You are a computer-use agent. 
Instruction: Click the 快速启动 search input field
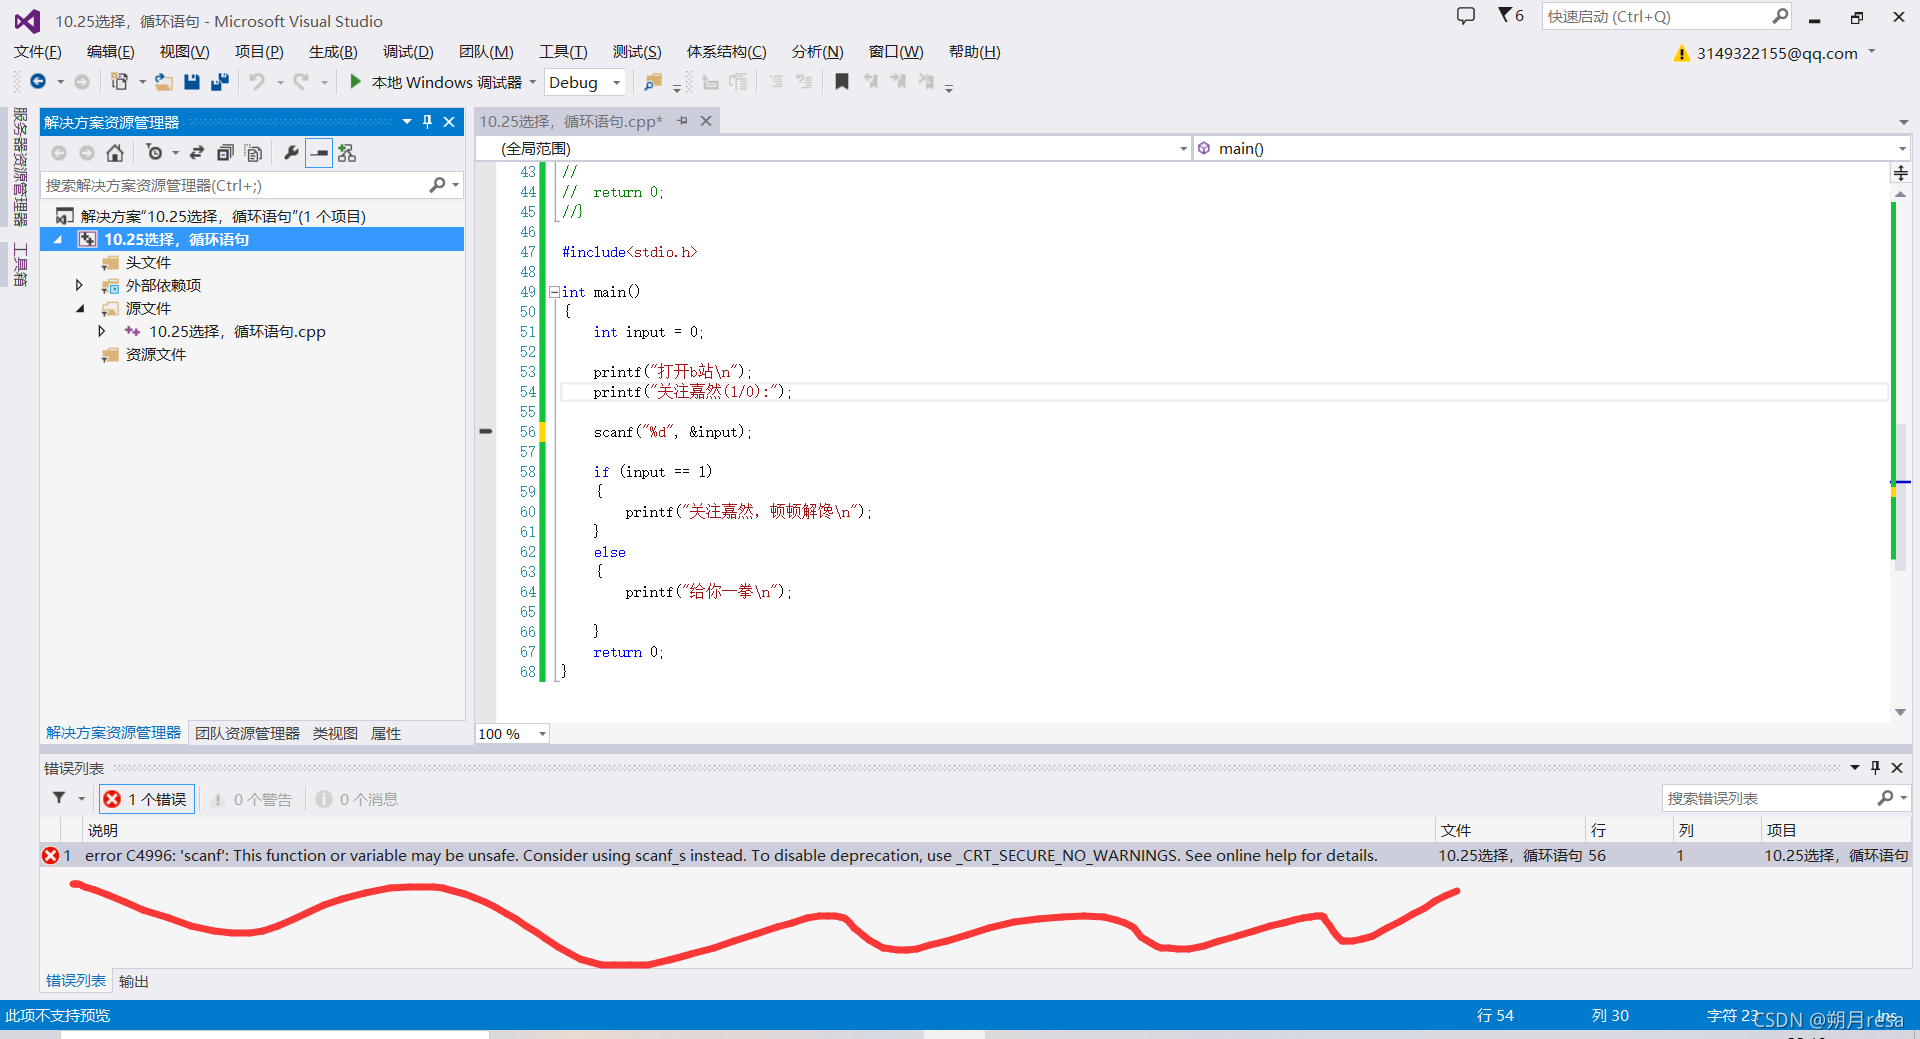pyautogui.click(x=1656, y=16)
